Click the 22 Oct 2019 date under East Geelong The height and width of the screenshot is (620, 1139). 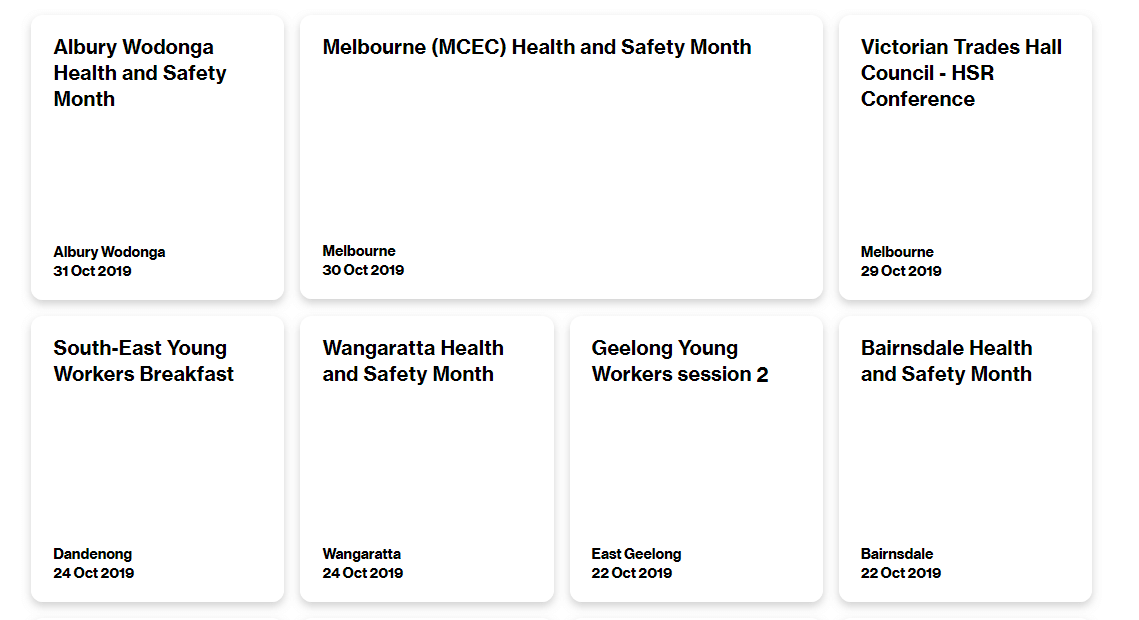[x=632, y=573]
